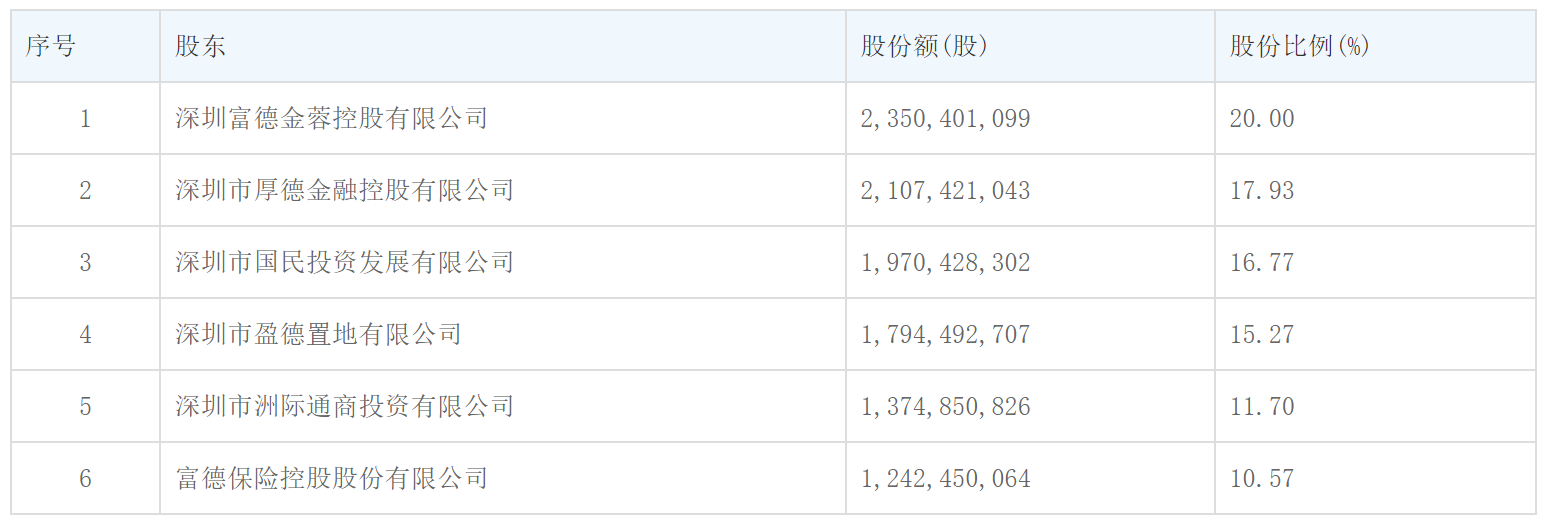This screenshot has height=527, width=1547.
Task: Click share amount 2,107,421,043
Action: 945,191
